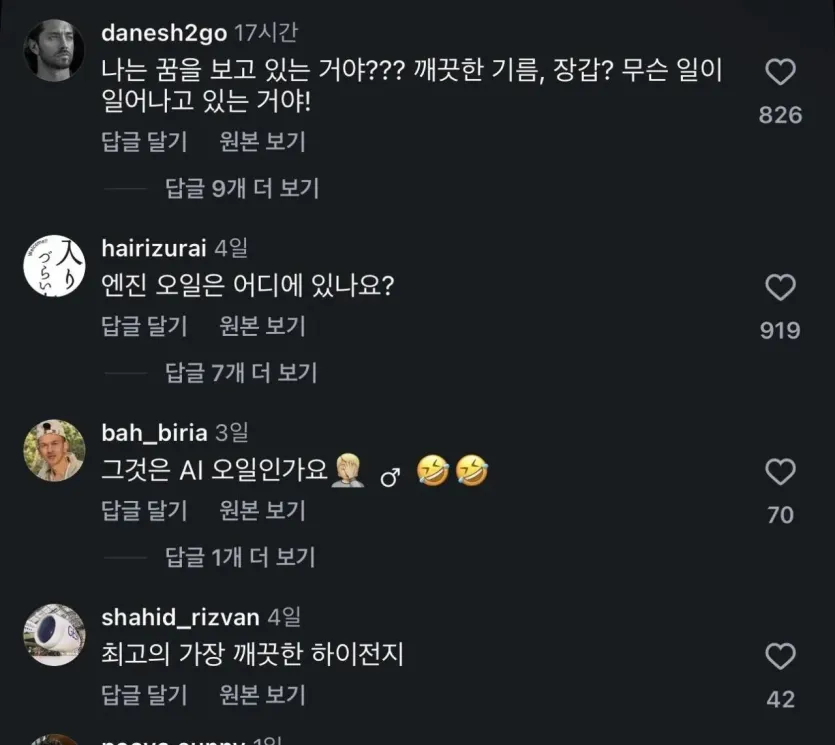Expand 답글 7개 더 보기 replies

[x=241, y=373]
